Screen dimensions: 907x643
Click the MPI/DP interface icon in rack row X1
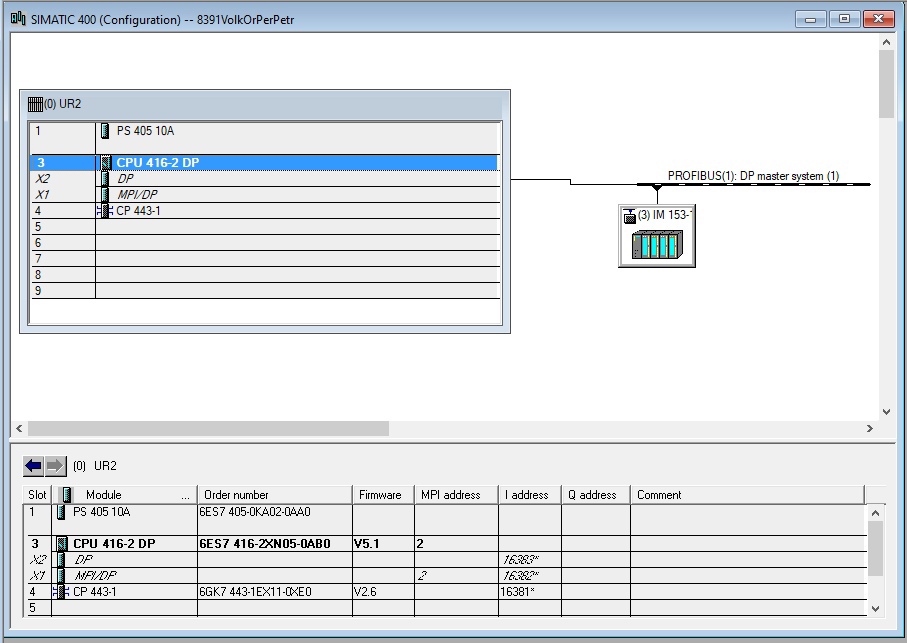(x=105, y=195)
